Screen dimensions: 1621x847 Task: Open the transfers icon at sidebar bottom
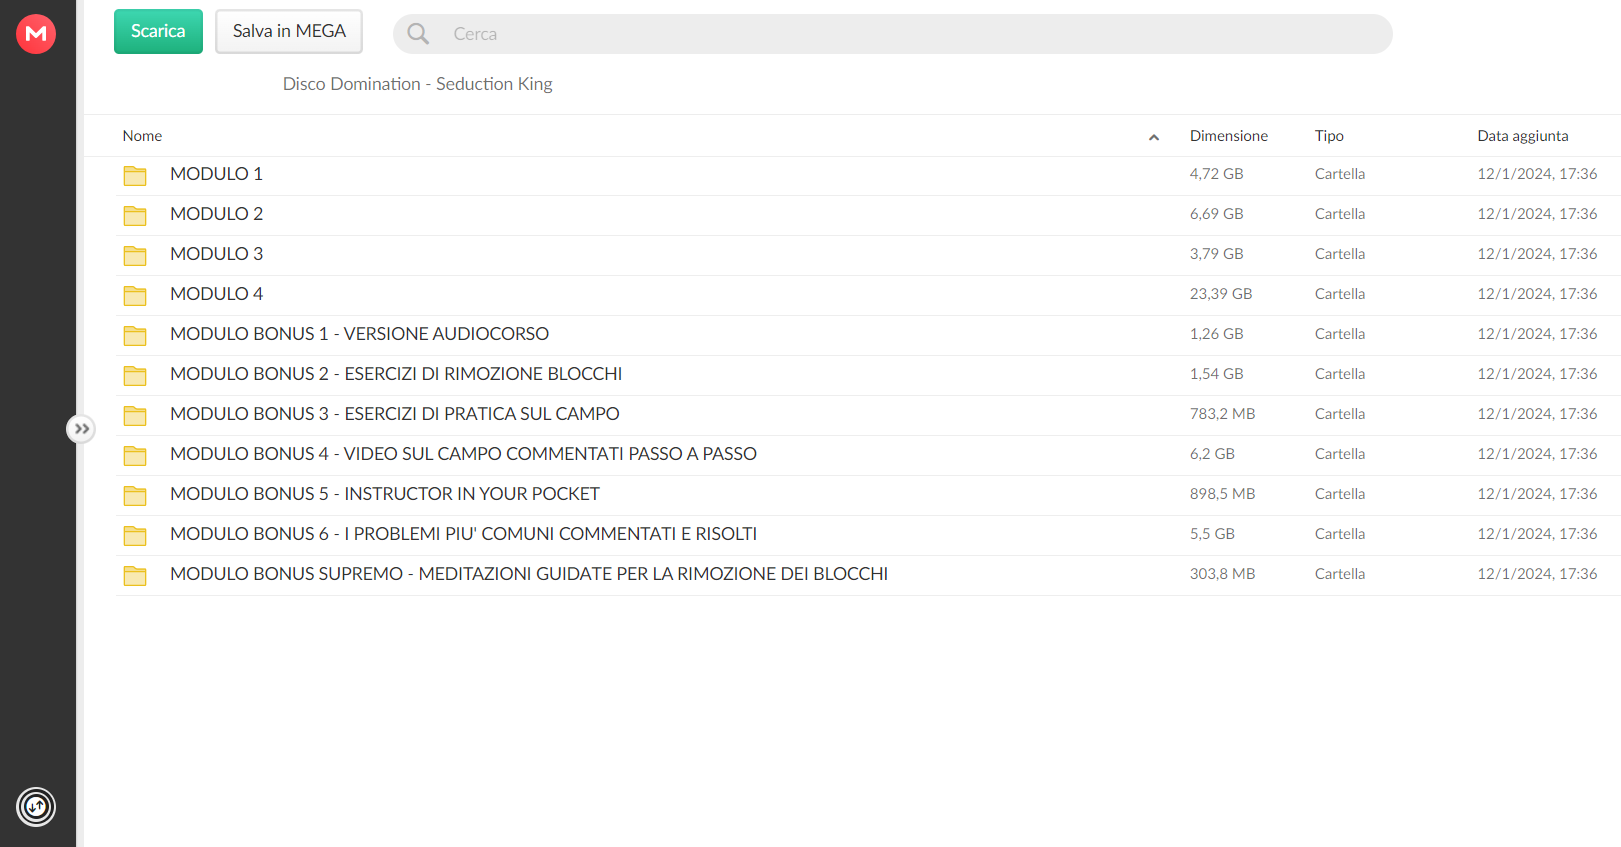(36, 807)
